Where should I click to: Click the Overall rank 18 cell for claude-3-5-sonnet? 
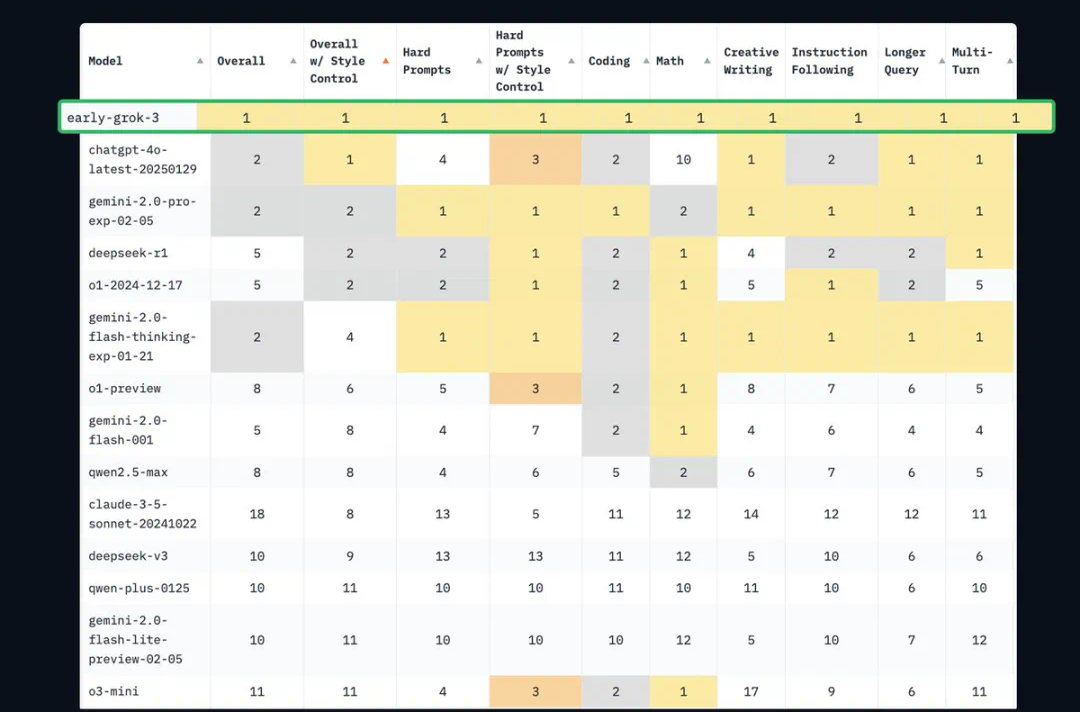pyautogui.click(x=257, y=514)
